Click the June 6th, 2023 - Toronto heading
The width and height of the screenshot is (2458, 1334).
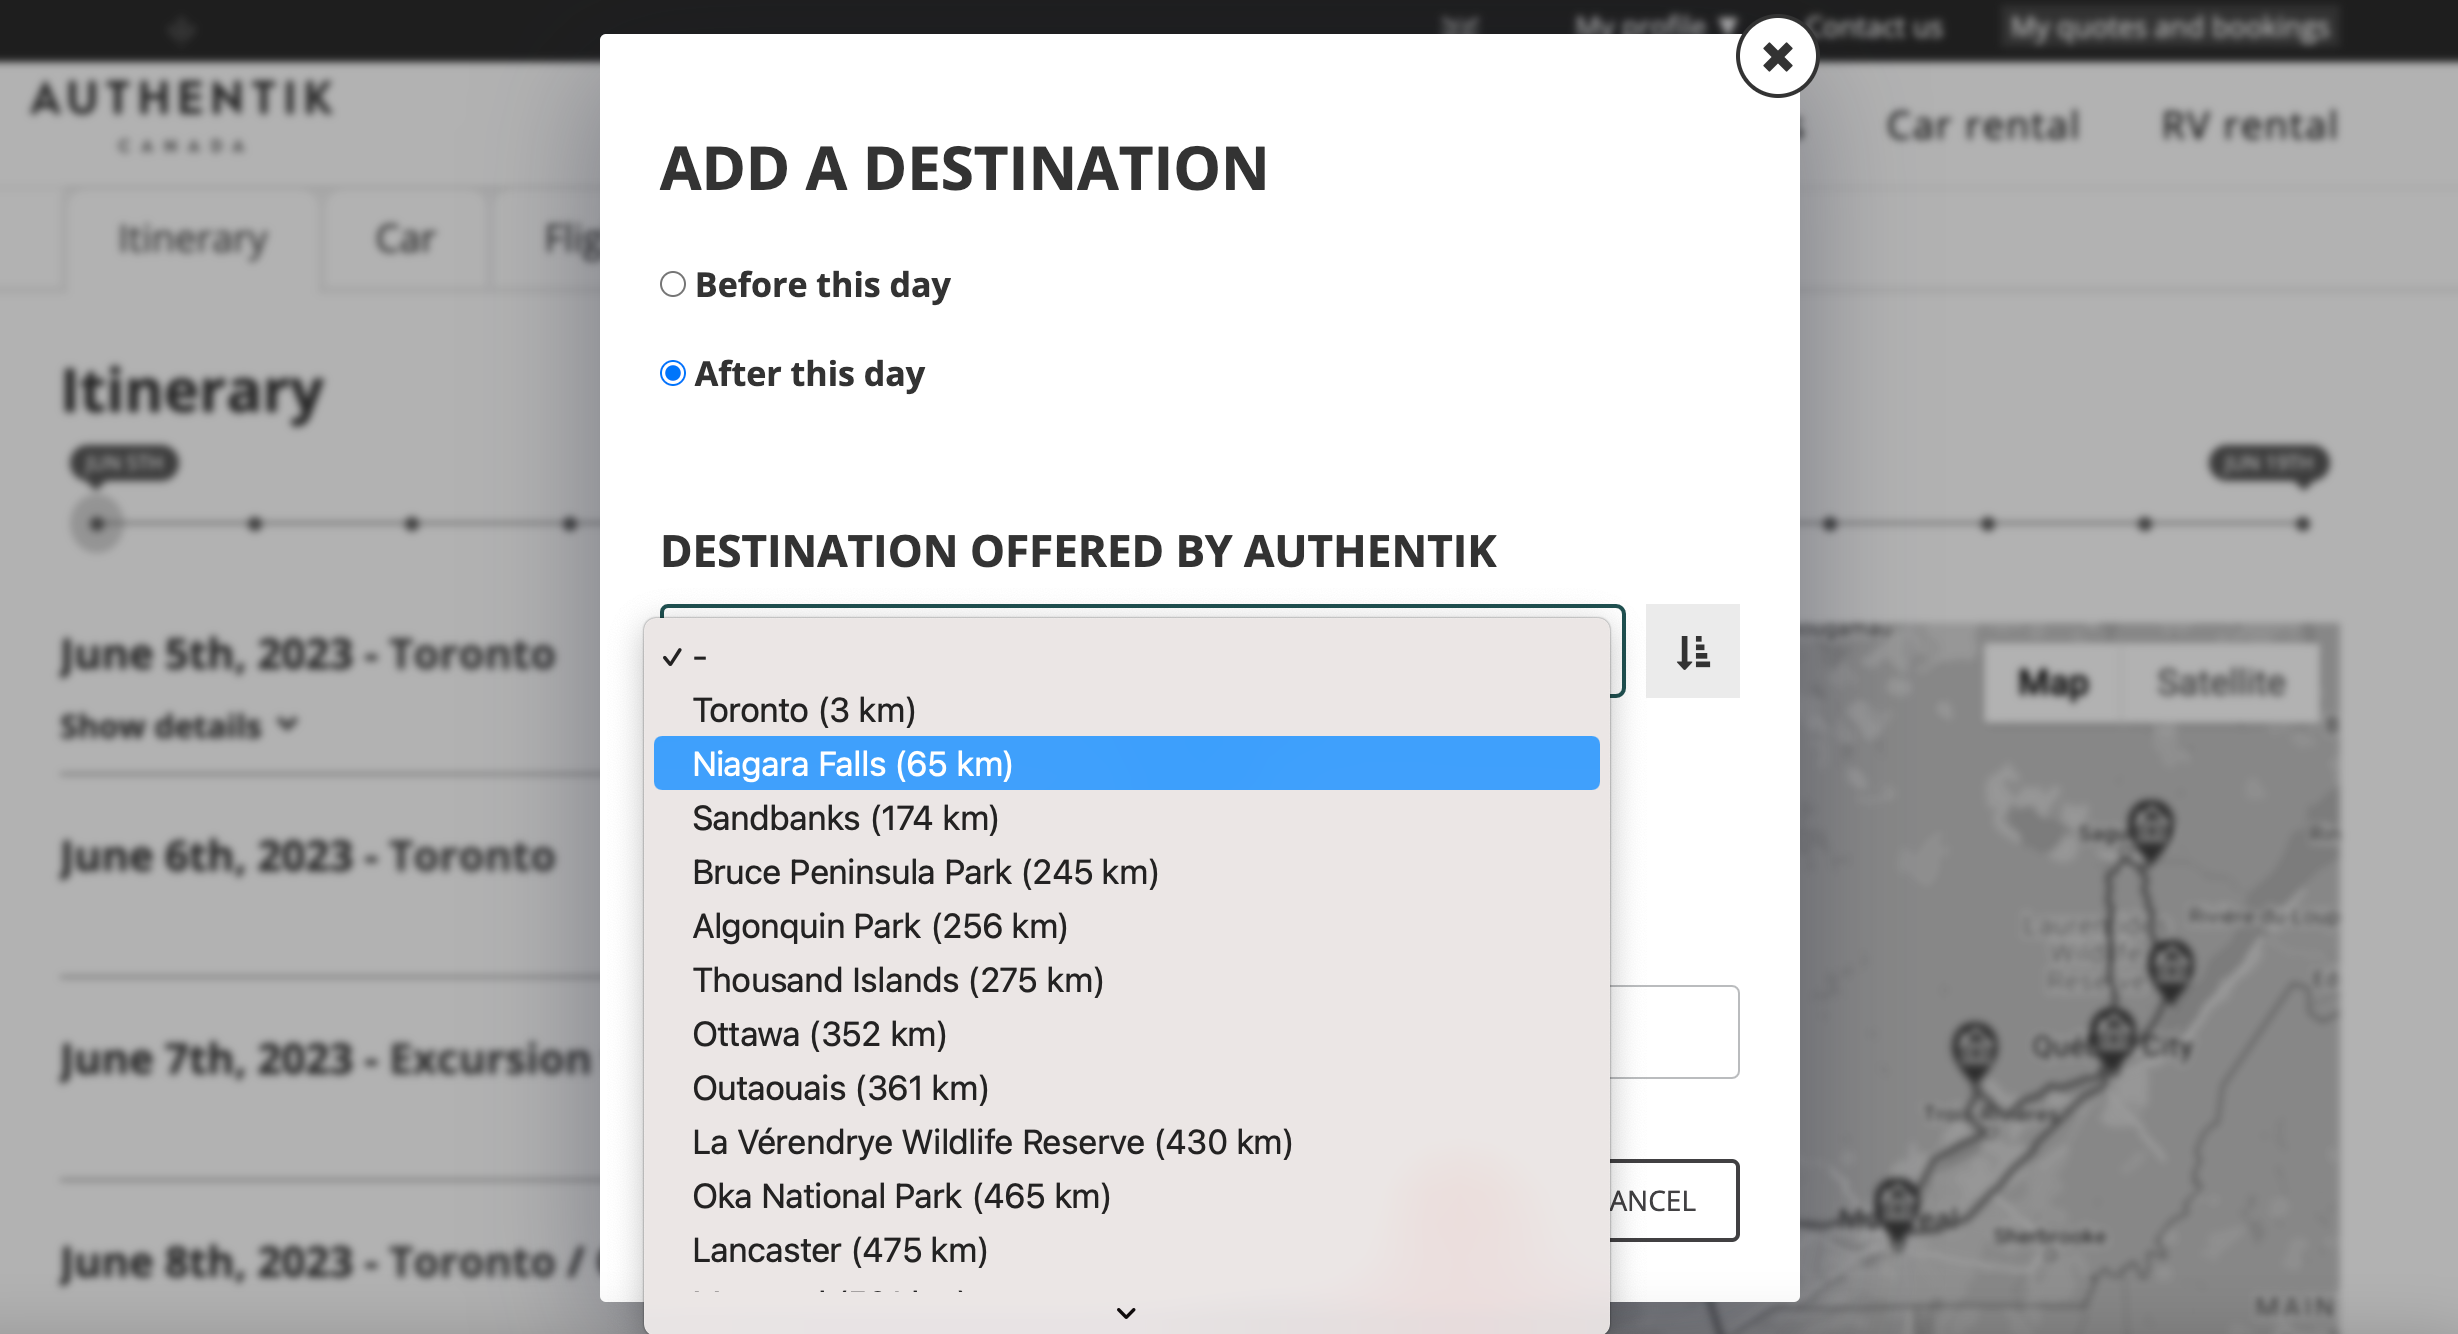click(x=308, y=857)
